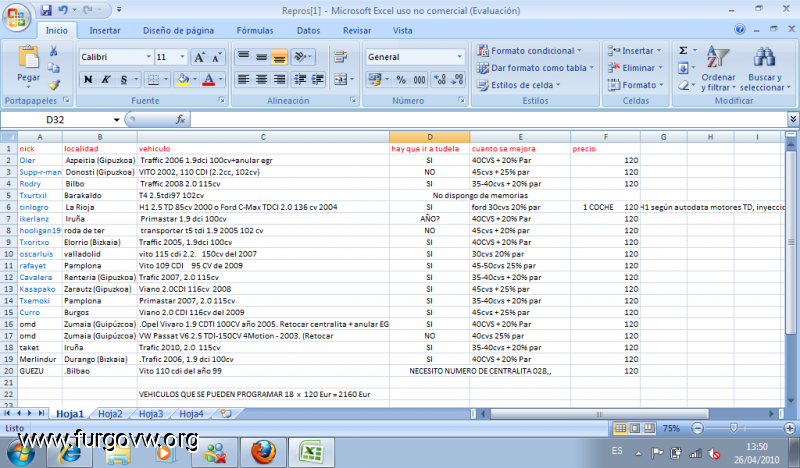Toggle wrap text
Image resolution: width=800 pixels, height=468 pixels.
pos(340,57)
